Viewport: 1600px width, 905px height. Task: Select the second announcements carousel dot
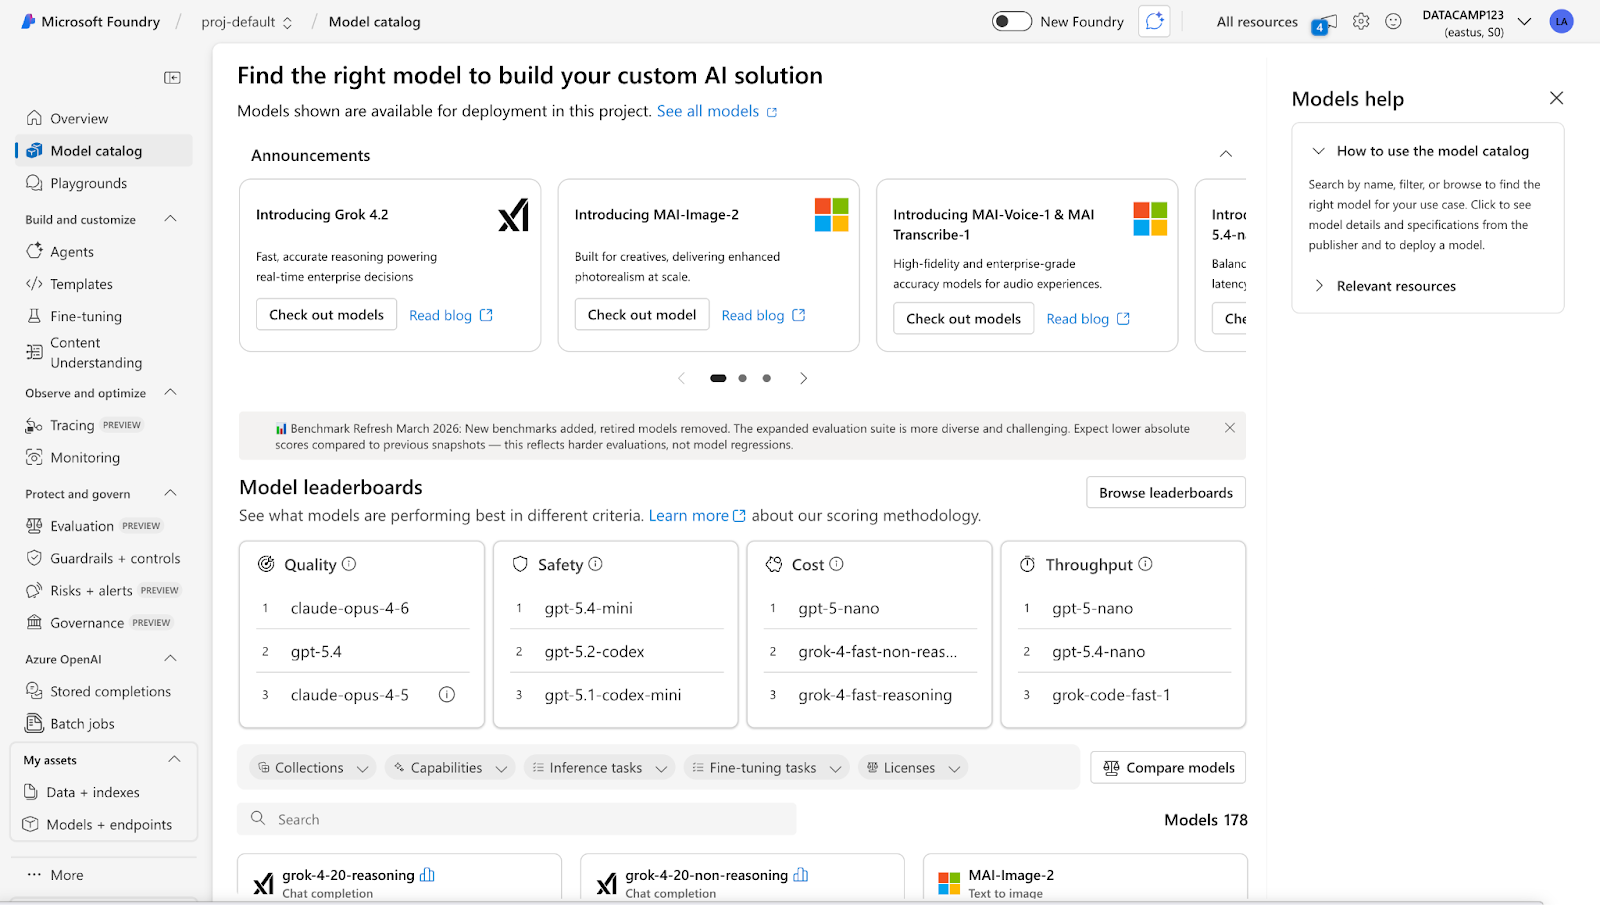click(x=742, y=378)
